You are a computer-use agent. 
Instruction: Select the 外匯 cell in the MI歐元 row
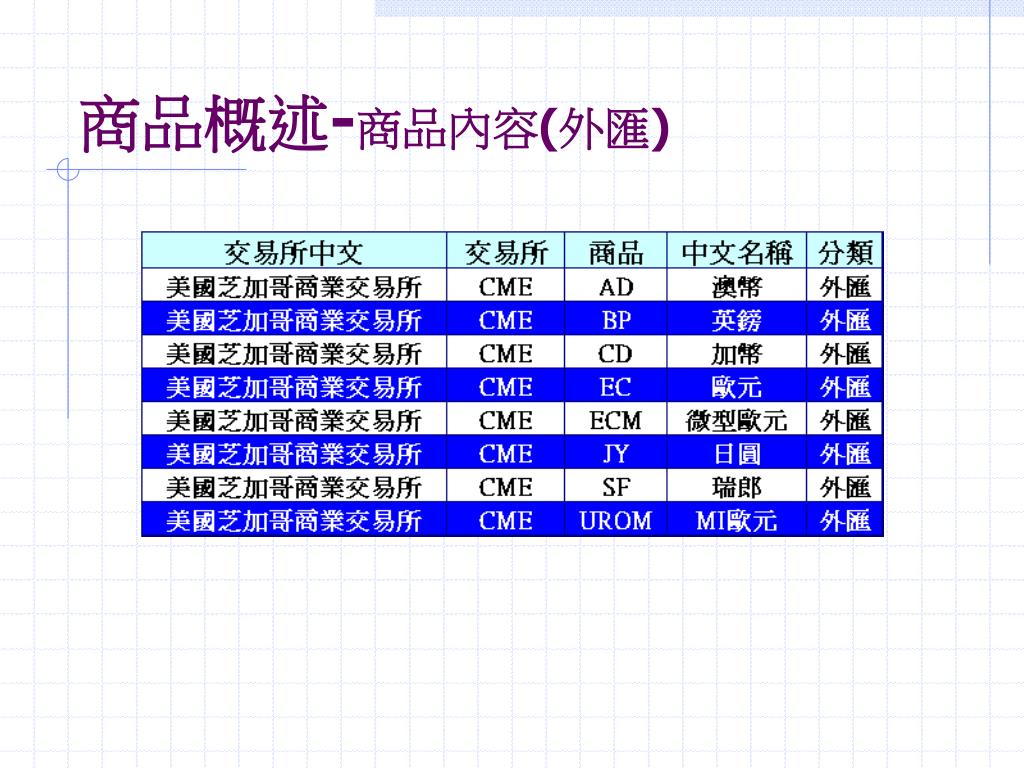pos(845,519)
